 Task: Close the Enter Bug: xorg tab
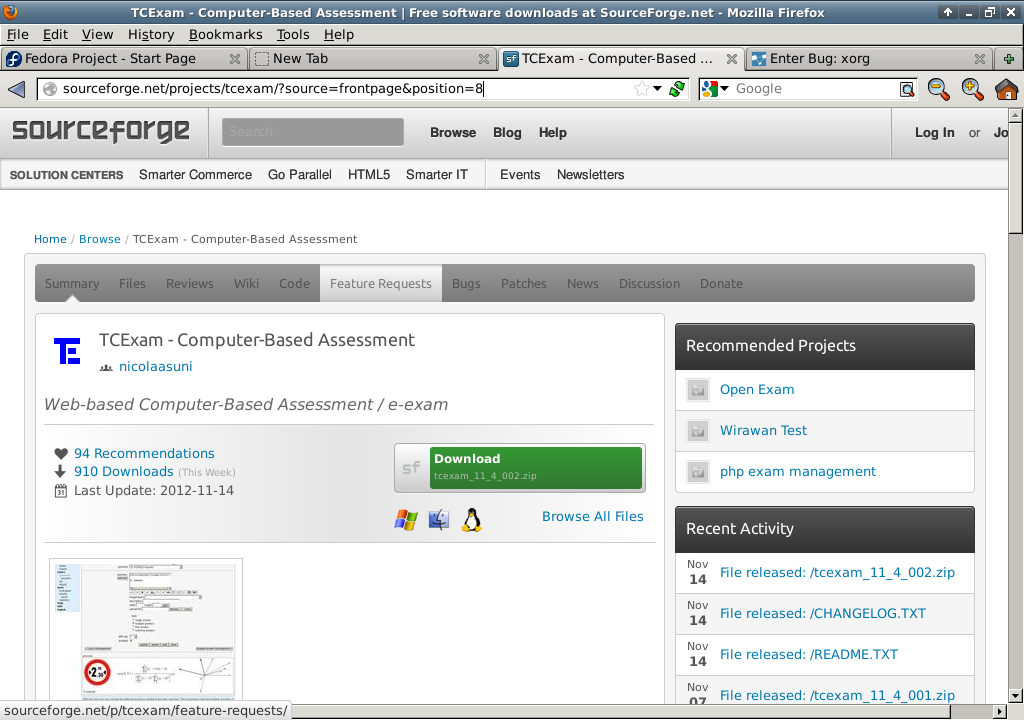pyautogui.click(x=980, y=58)
